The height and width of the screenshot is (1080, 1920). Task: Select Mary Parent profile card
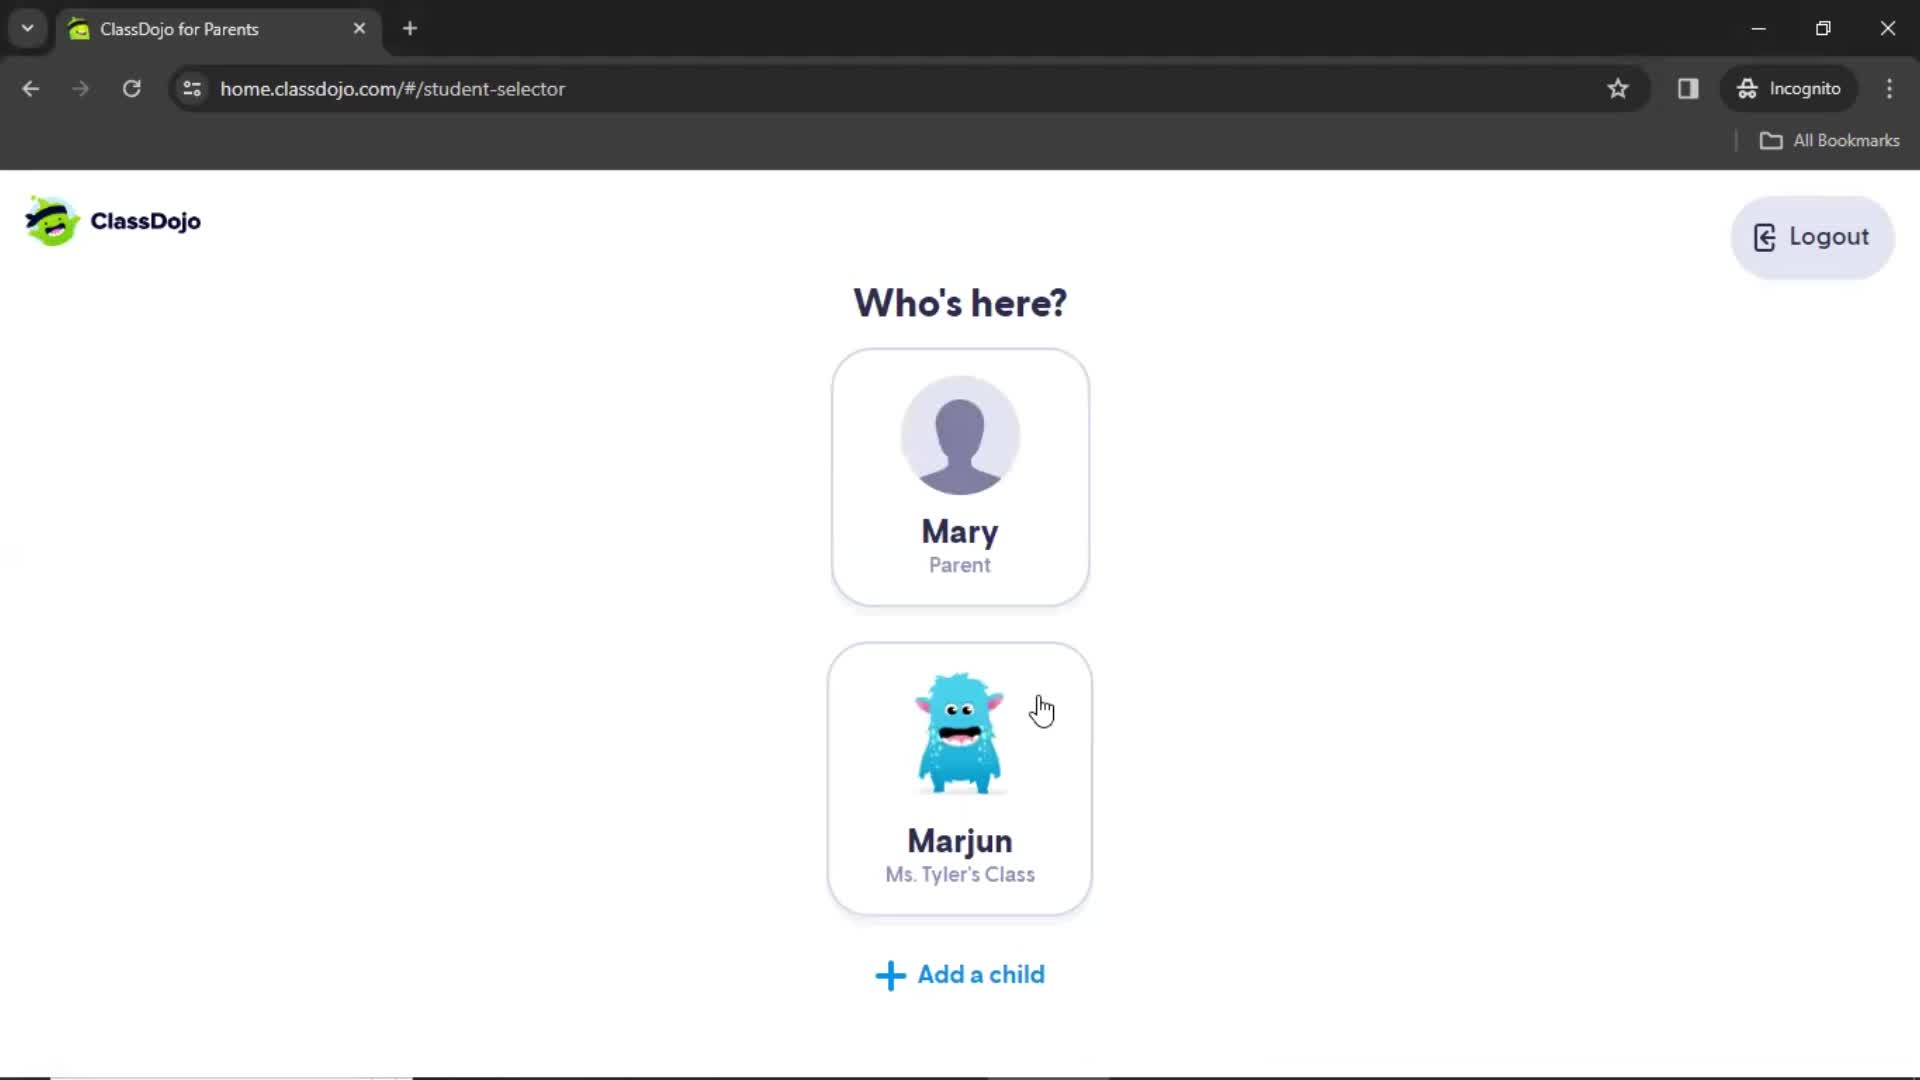click(x=959, y=477)
